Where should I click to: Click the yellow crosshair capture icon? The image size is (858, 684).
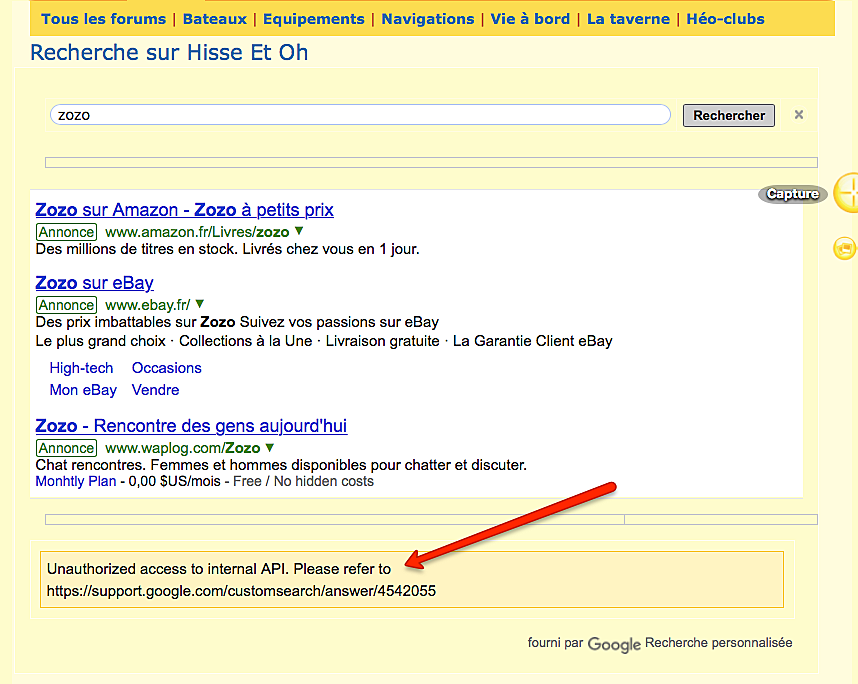click(x=847, y=193)
